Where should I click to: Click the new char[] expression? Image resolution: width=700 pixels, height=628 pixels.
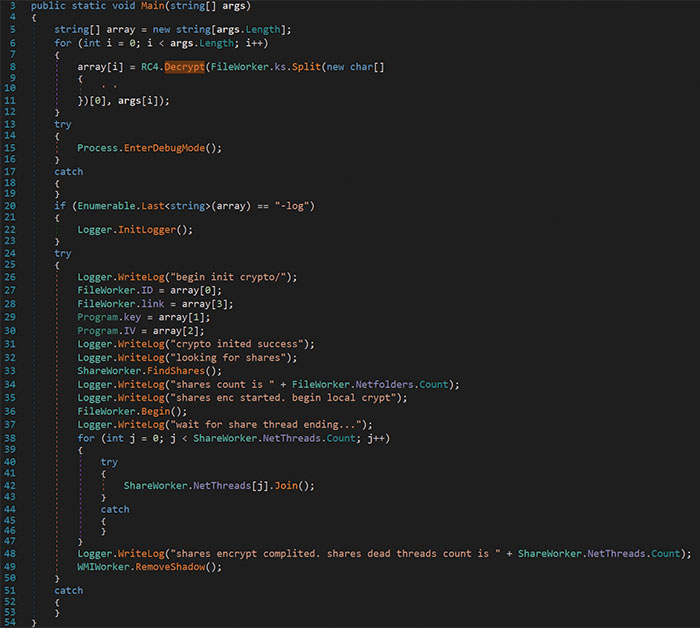coord(355,67)
